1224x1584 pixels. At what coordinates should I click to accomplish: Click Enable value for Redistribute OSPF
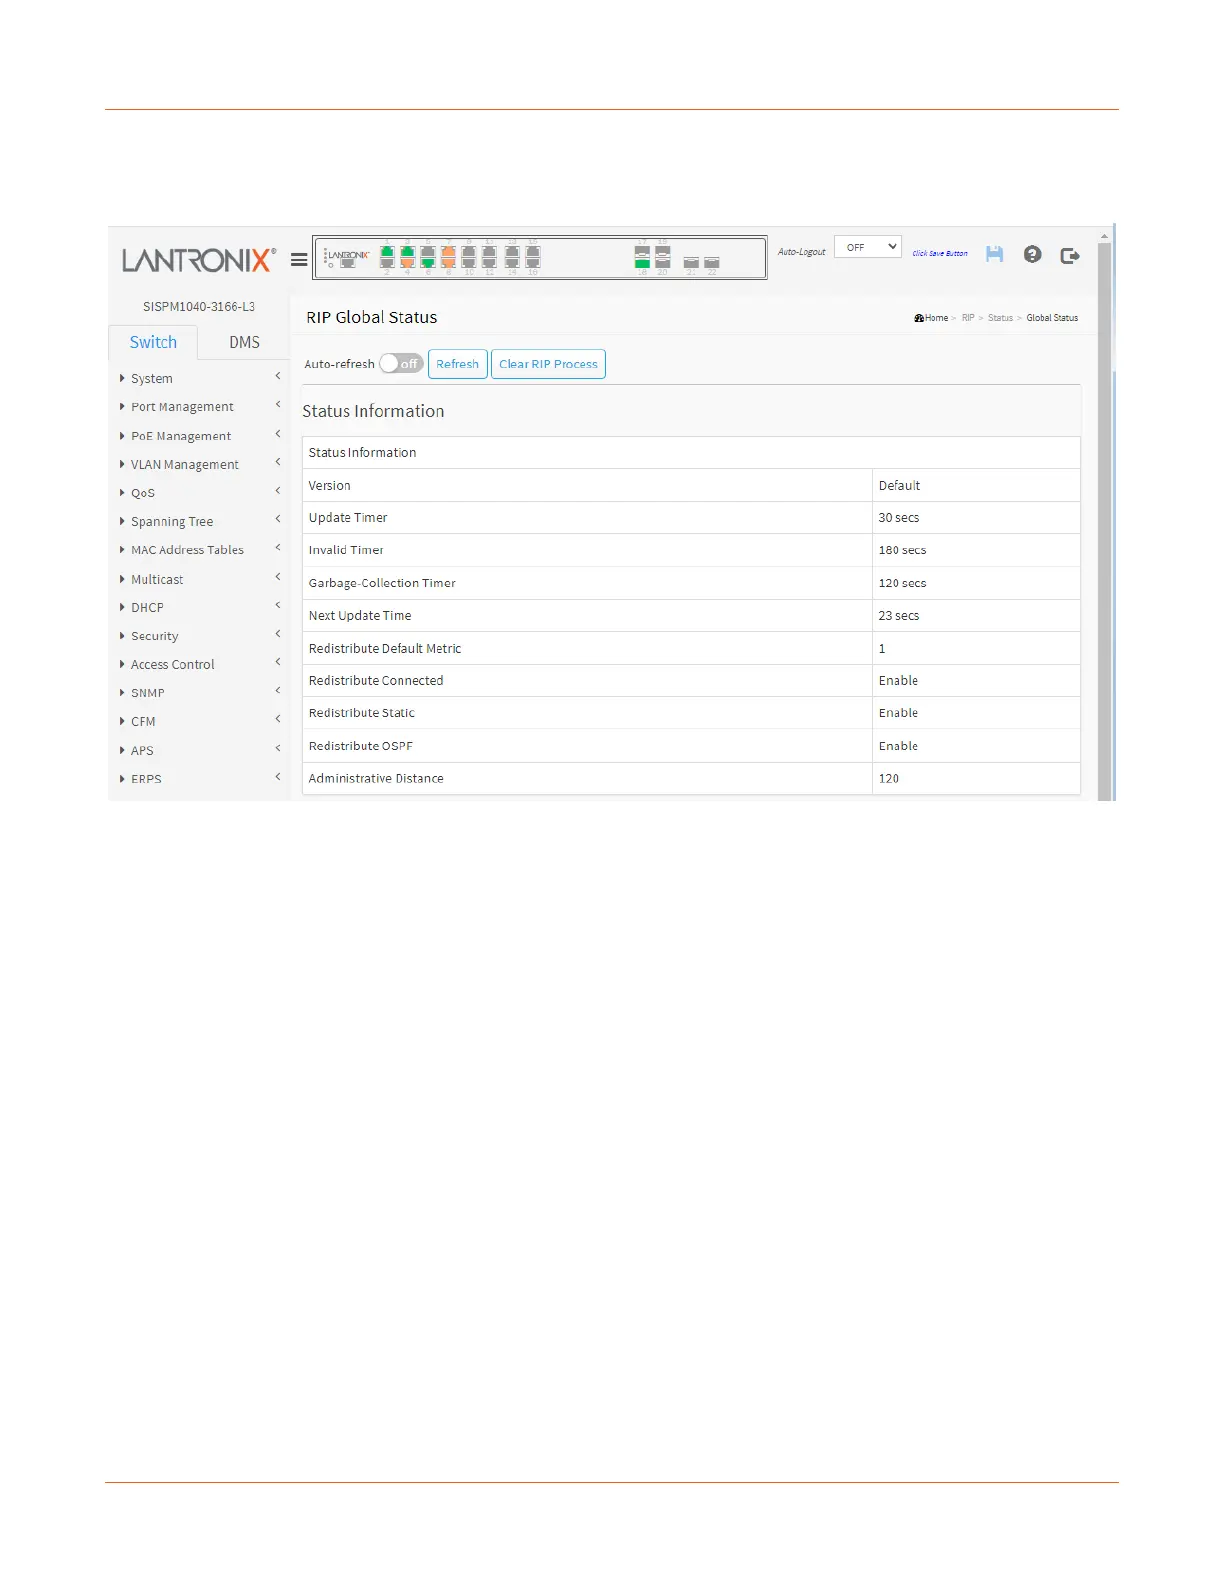point(898,746)
